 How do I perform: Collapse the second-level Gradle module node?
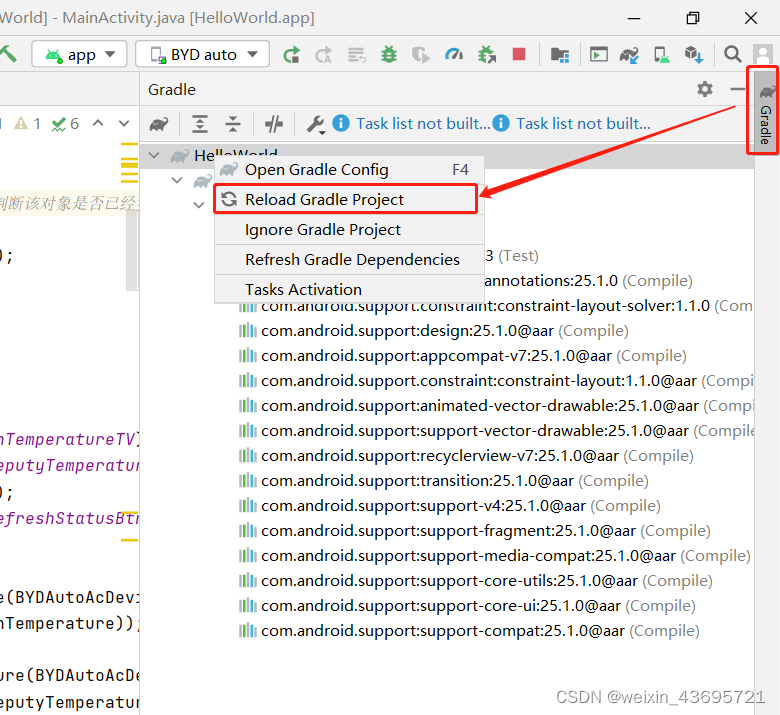click(x=177, y=180)
